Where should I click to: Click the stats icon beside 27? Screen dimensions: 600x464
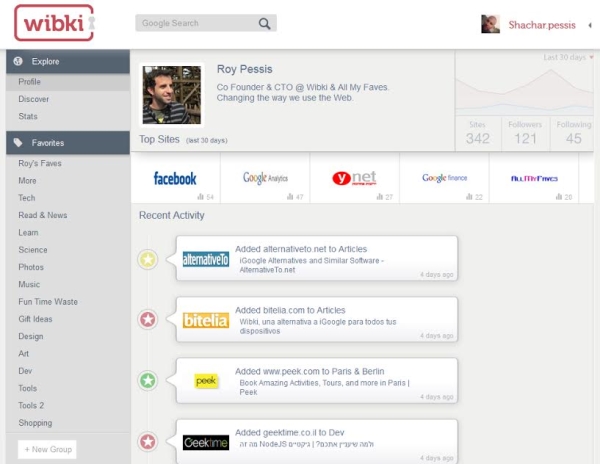tap(380, 197)
